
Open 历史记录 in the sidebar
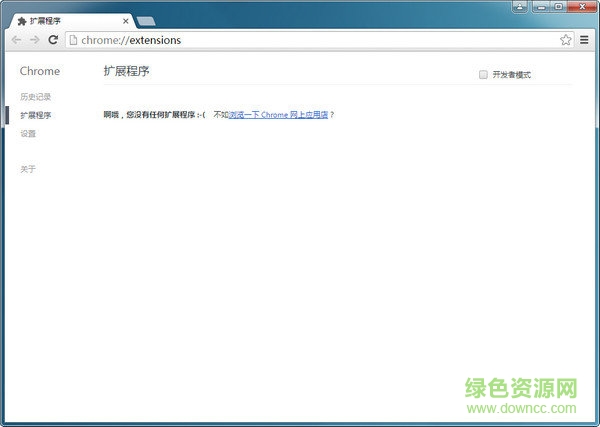pyautogui.click(x=36, y=97)
